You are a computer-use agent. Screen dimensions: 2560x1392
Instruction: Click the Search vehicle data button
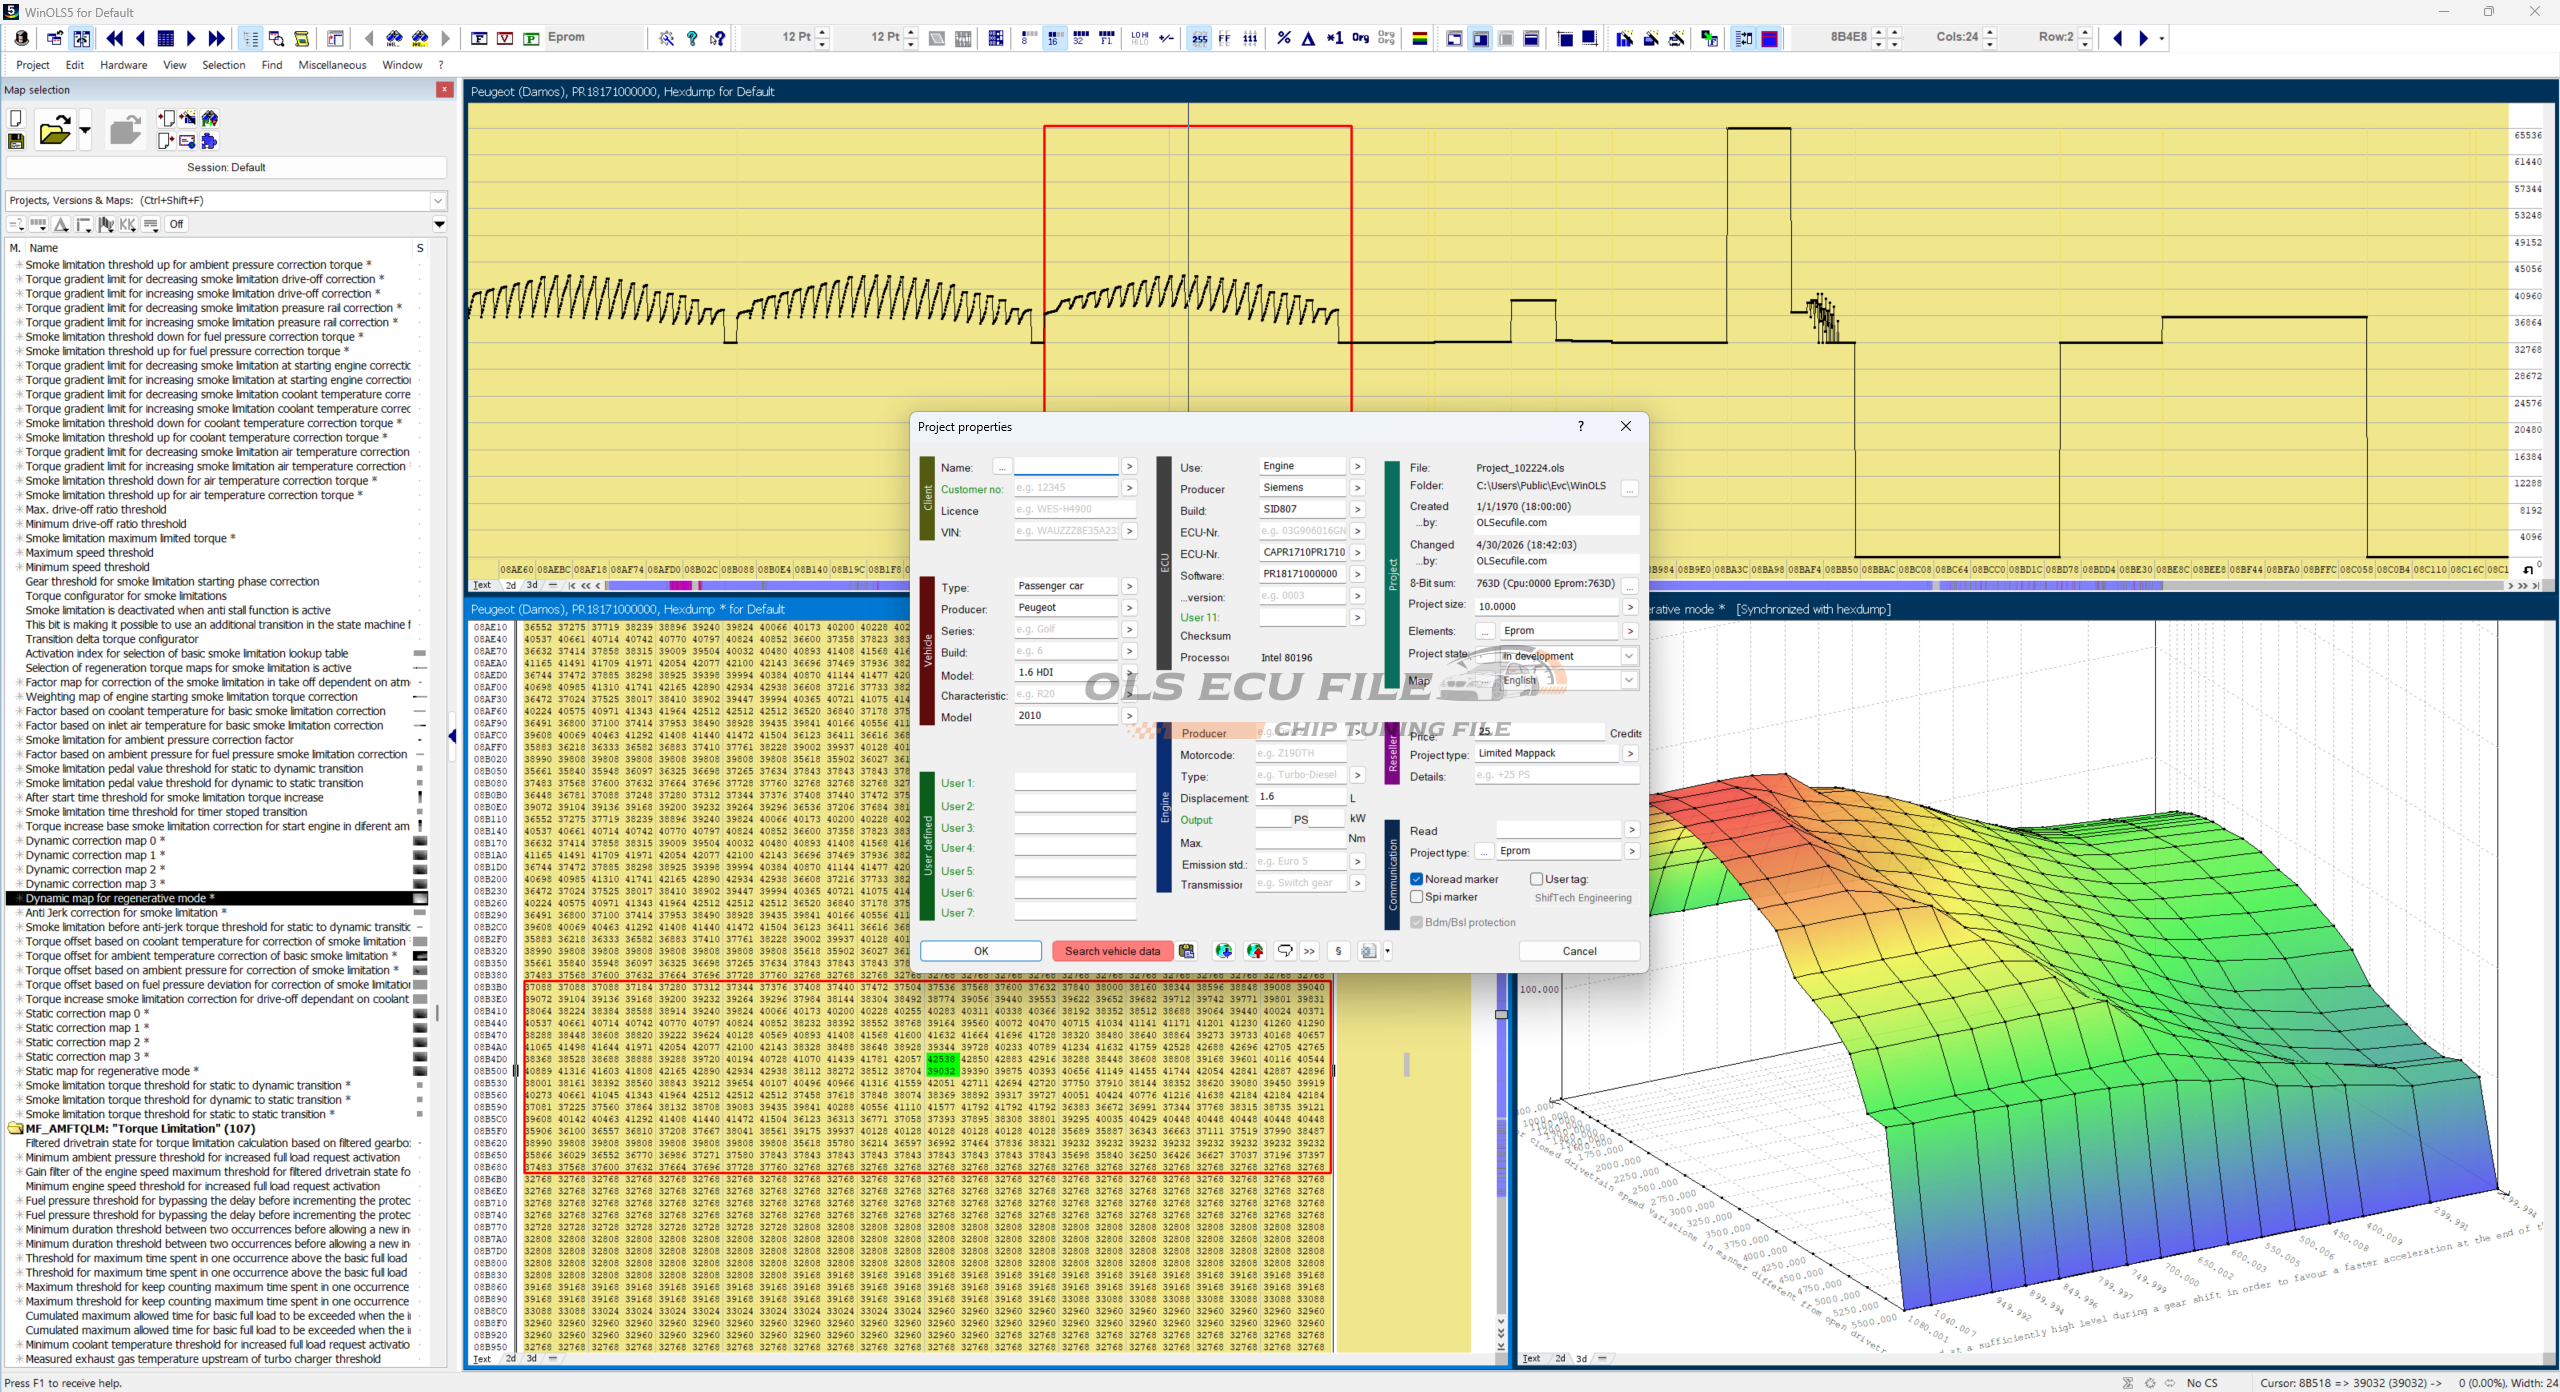(x=1112, y=951)
